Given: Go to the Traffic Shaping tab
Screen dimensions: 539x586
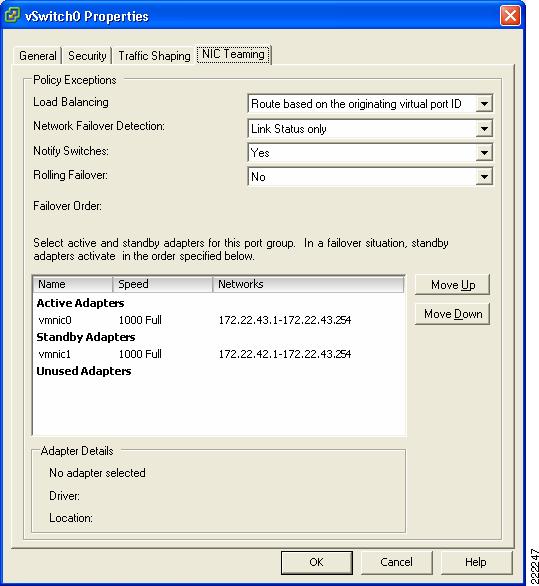Looking at the screenshot, I should coord(154,56).
